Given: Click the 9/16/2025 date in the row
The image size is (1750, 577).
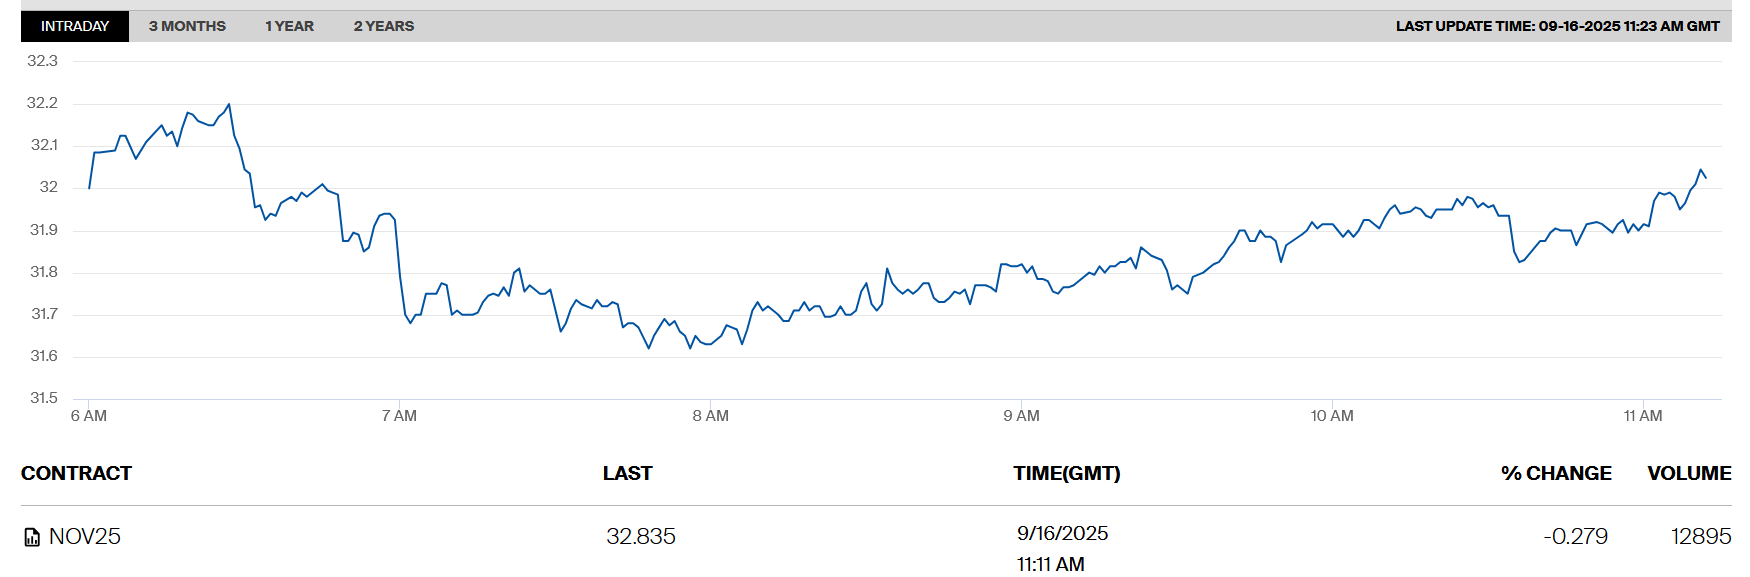Looking at the screenshot, I should [x=1062, y=533].
